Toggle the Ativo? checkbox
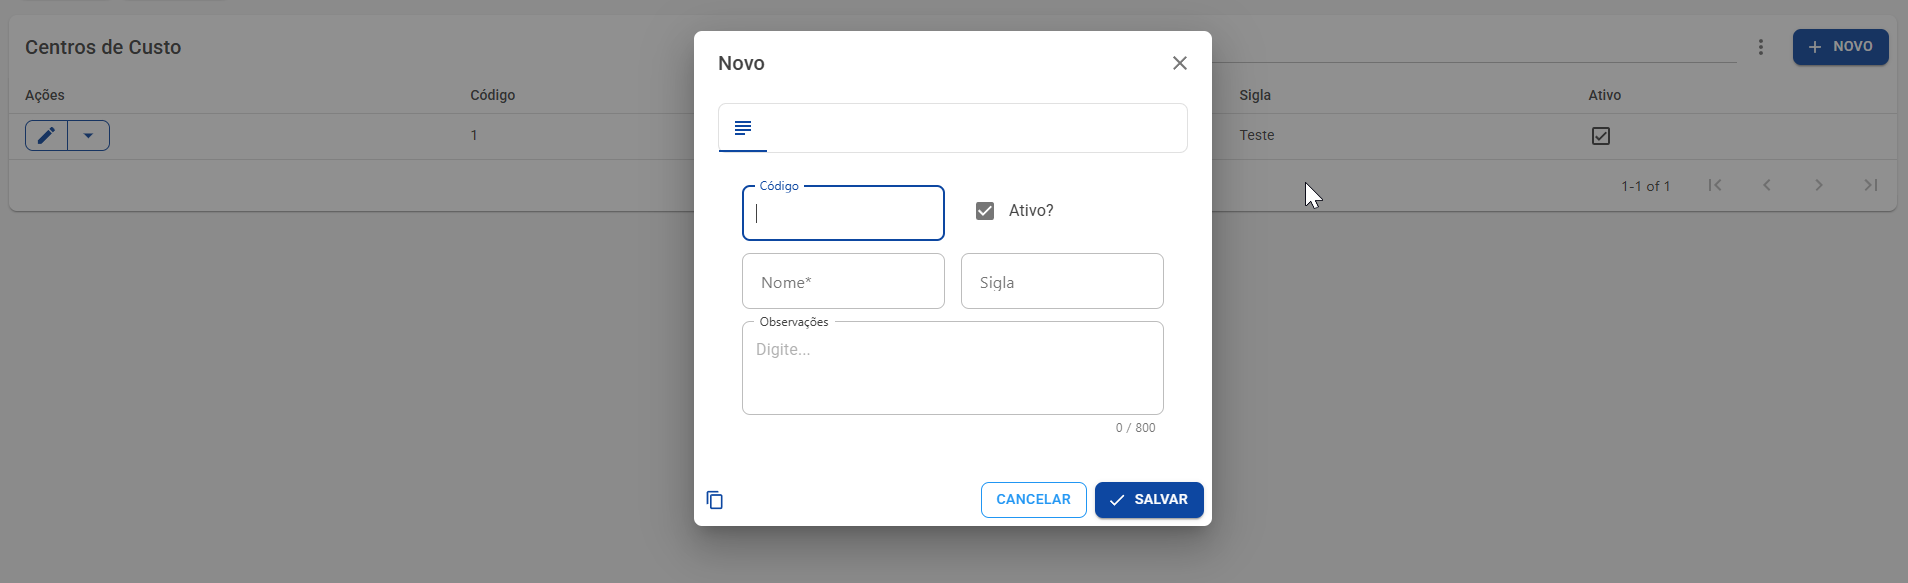1908x583 pixels. (x=985, y=211)
